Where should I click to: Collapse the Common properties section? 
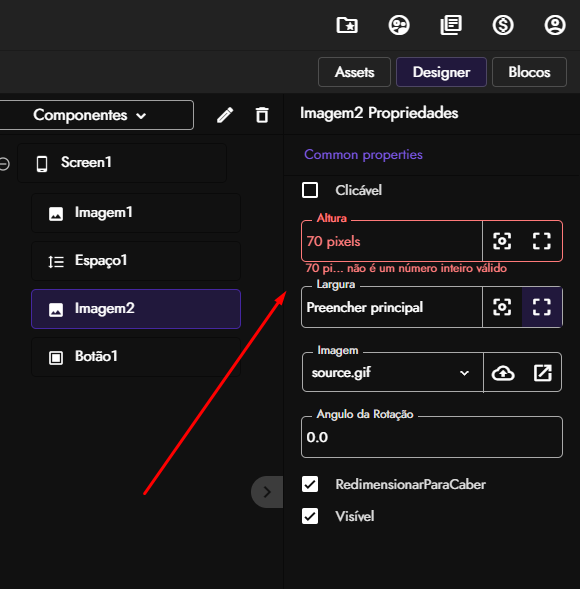[x=363, y=155]
